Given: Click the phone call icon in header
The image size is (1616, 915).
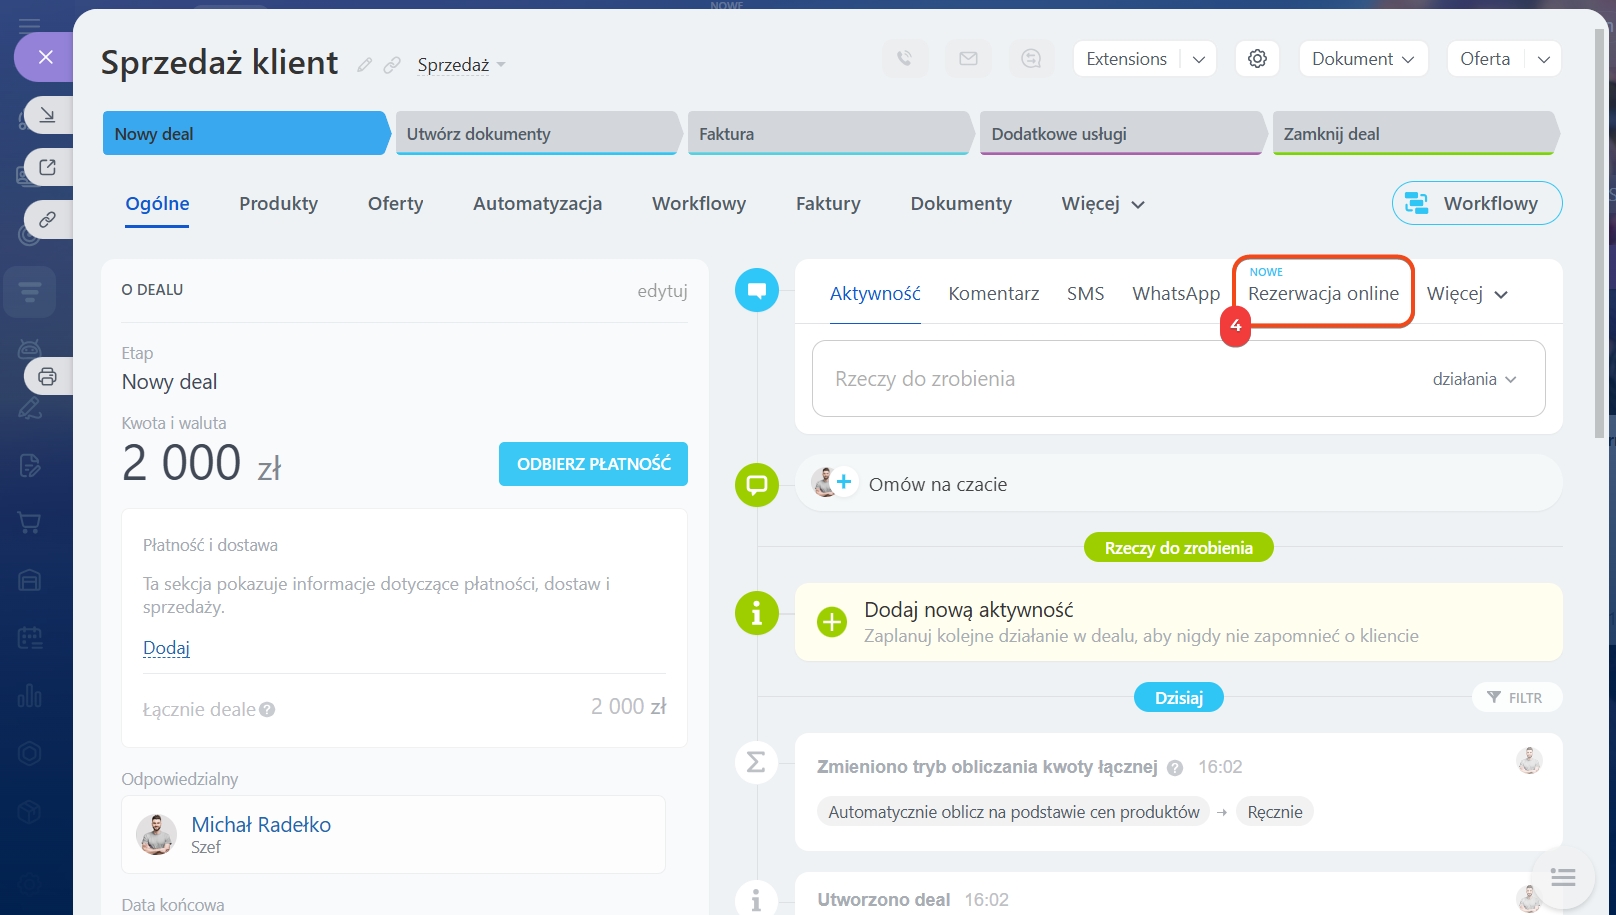Looking at the screenshot, I should pyautogui.click(x=904, y=59).
